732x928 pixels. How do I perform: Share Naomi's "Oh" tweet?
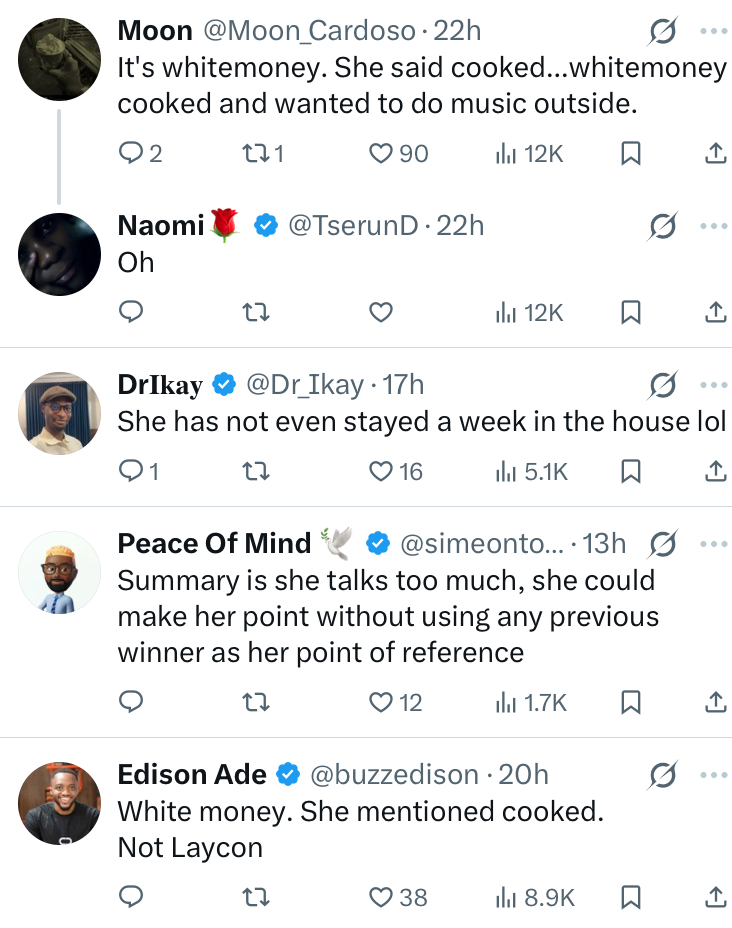[715, 313]
